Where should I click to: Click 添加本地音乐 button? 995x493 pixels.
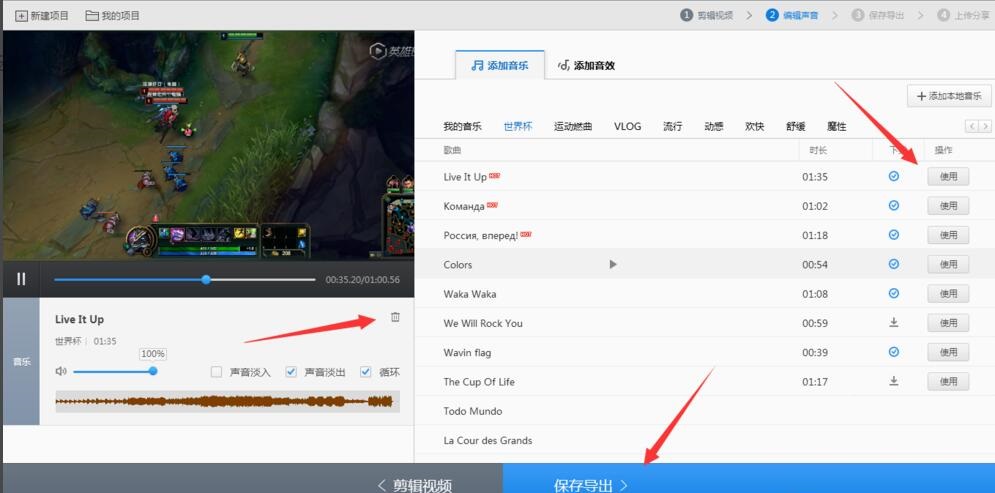(948, 96)
